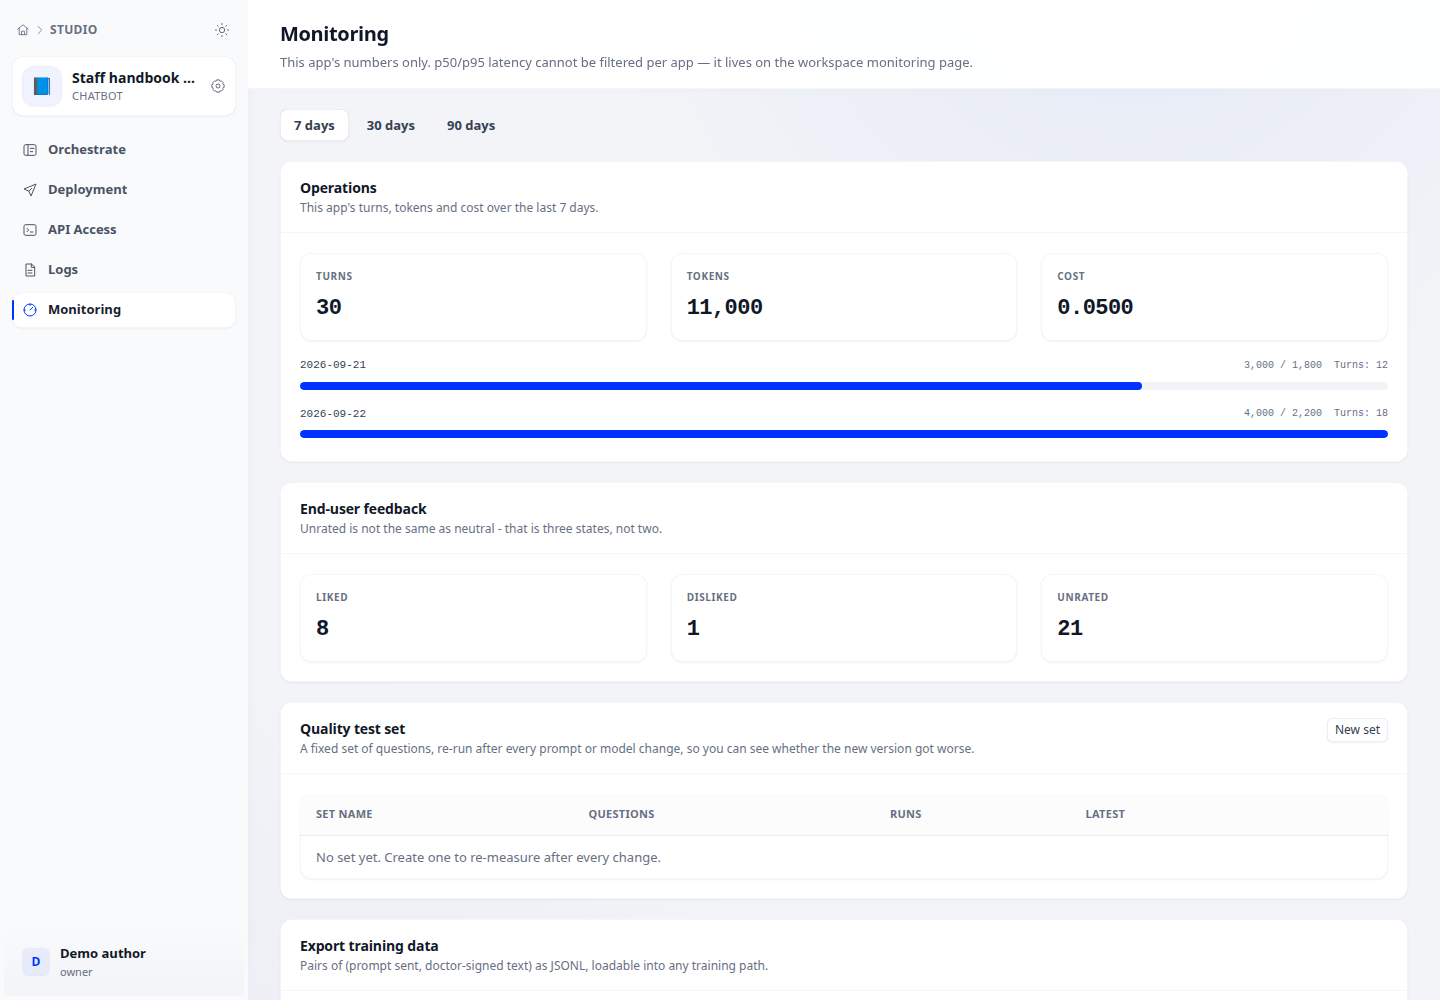Click the Staff handbook book app icon
The height and width of the screenshot is (1000, 1440).
tap(42, 86)
